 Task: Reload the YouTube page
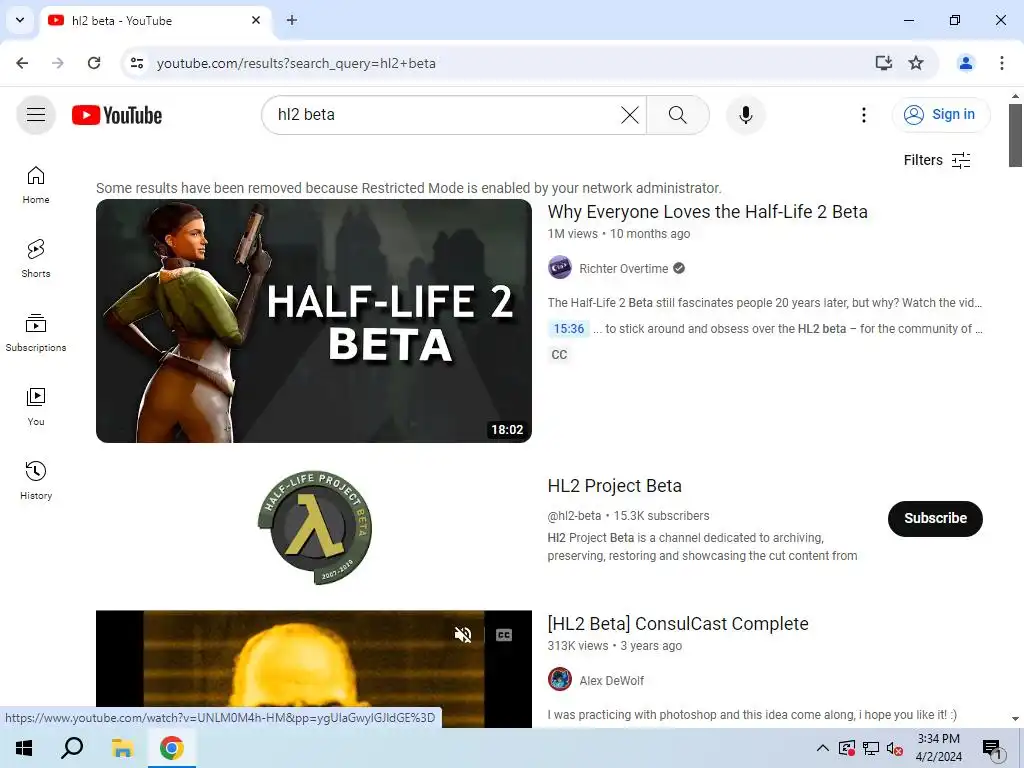click(94, 63)
